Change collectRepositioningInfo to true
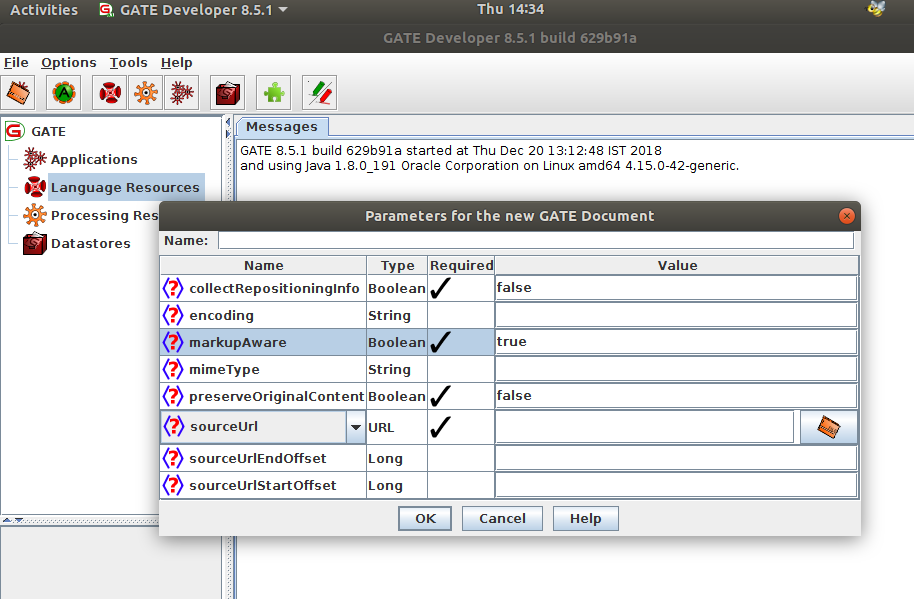Viewport: 914px width, 599px height. (x=675, y=287)
